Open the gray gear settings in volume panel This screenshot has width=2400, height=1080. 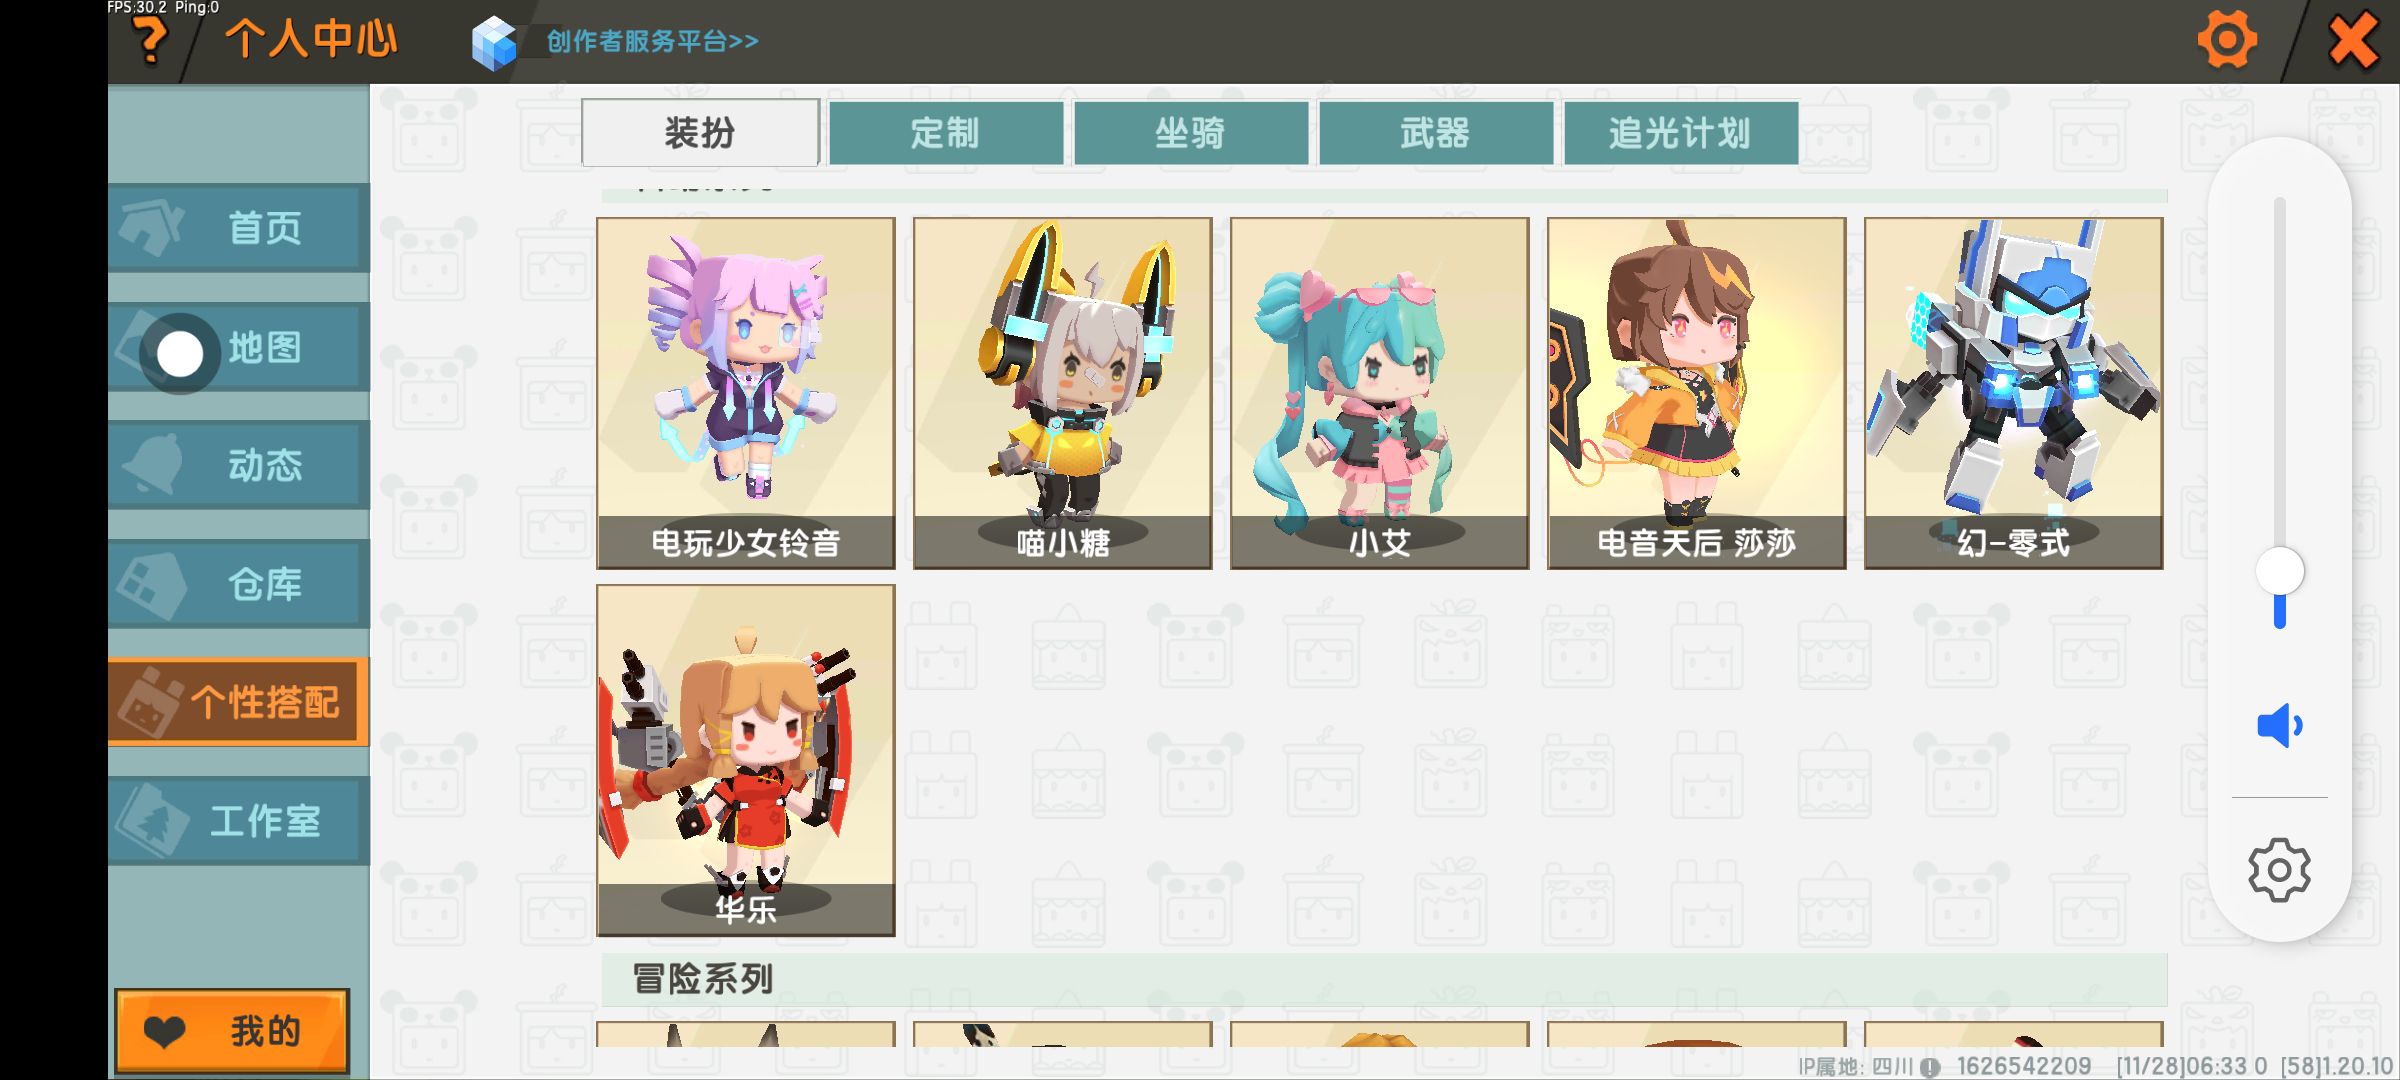2279,870
